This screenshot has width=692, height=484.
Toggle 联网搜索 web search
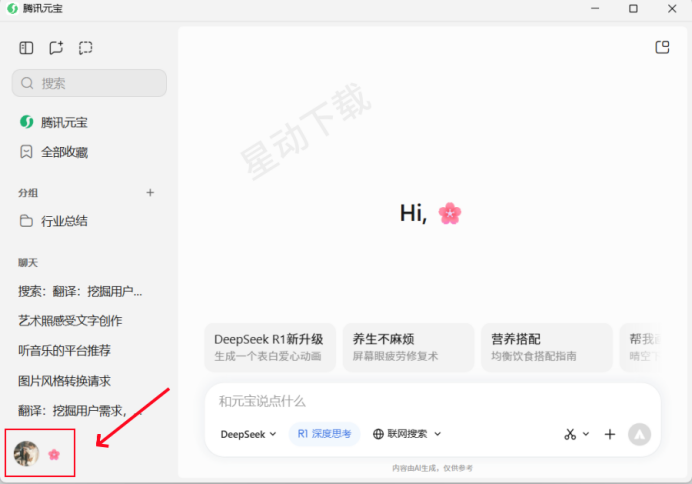coord(400,434)
